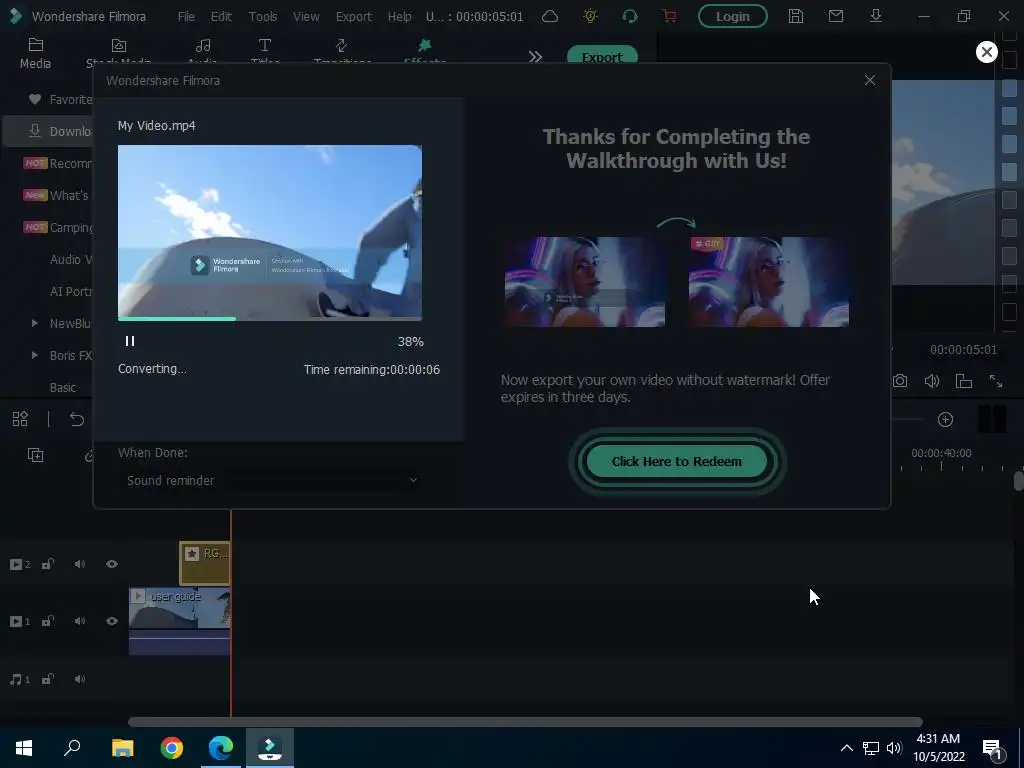This screenshot has width=1024, height=768.
Task: Click the preview display settings icon
Action: (964, 381)
